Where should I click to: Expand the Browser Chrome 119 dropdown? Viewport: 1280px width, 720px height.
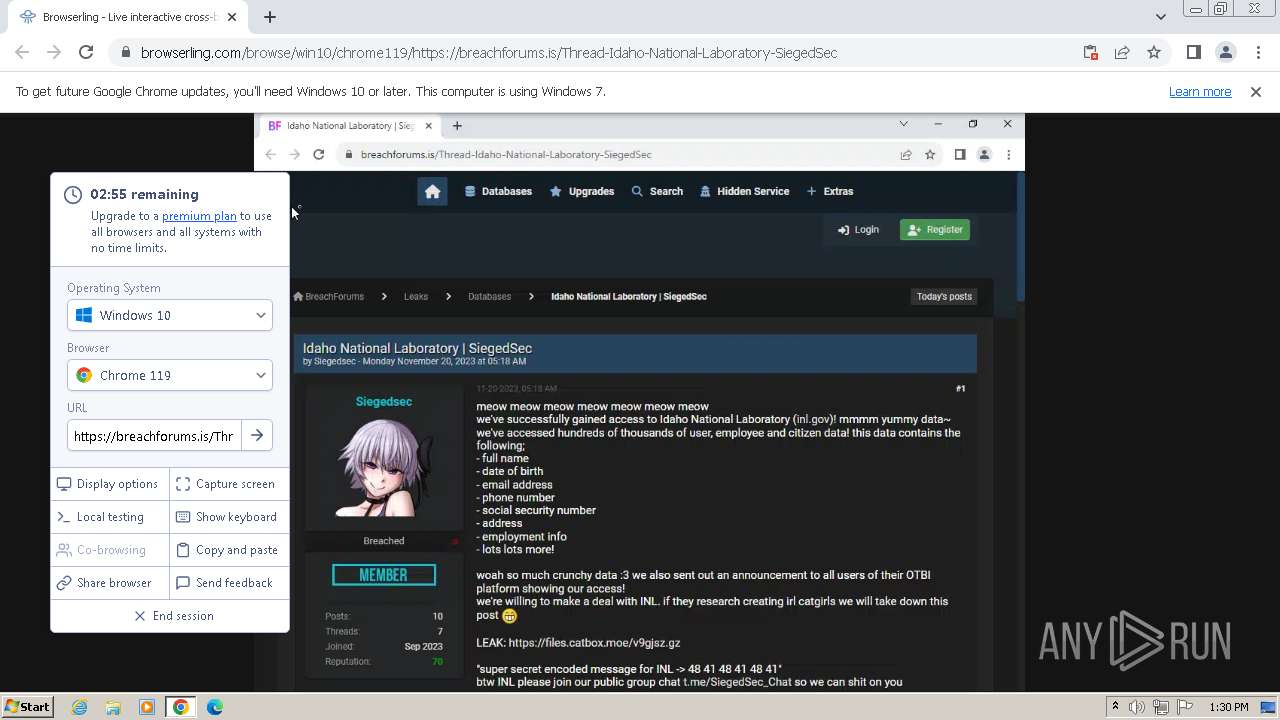[170, 375]
